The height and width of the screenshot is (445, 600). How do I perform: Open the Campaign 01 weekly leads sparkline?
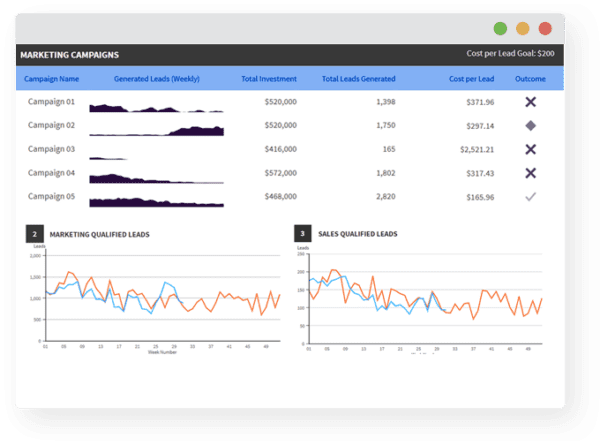pos(157,108)
